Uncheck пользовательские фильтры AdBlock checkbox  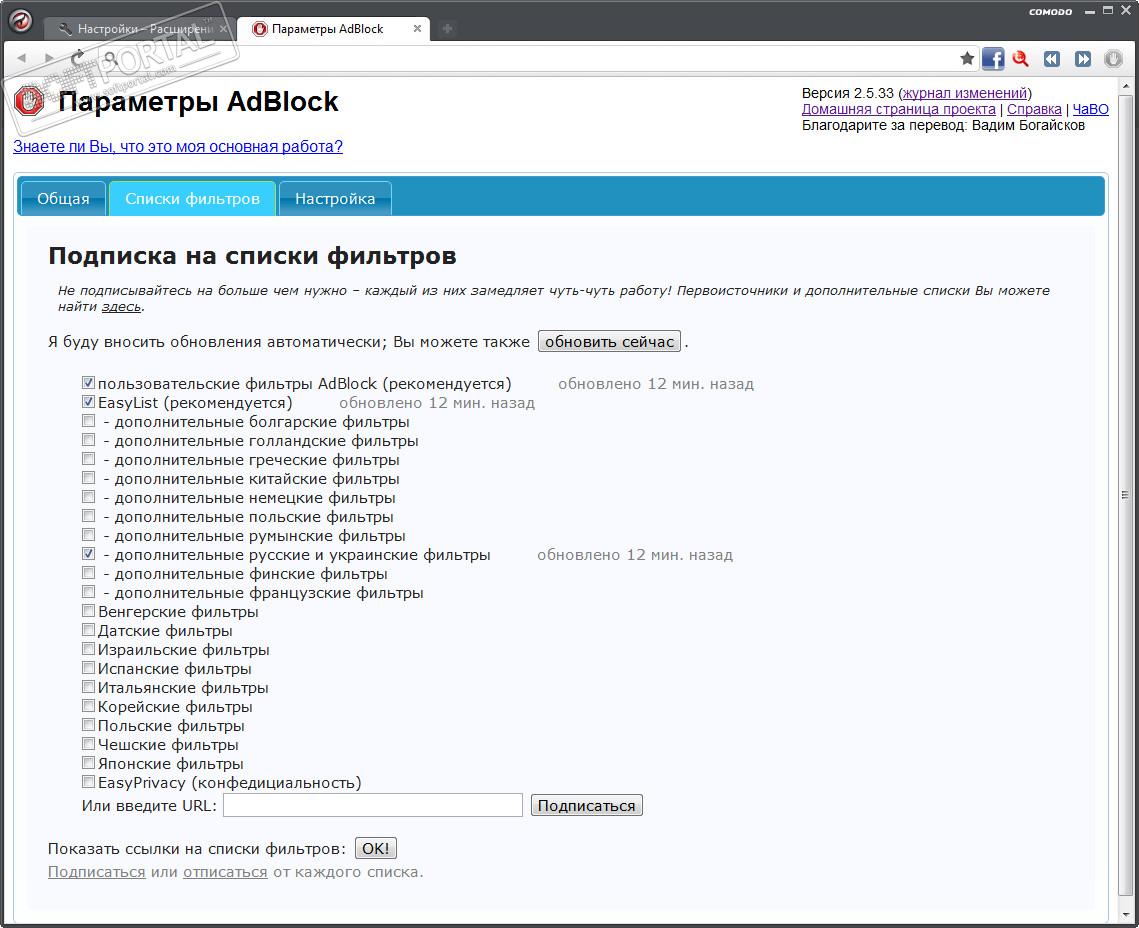(88, 383)
